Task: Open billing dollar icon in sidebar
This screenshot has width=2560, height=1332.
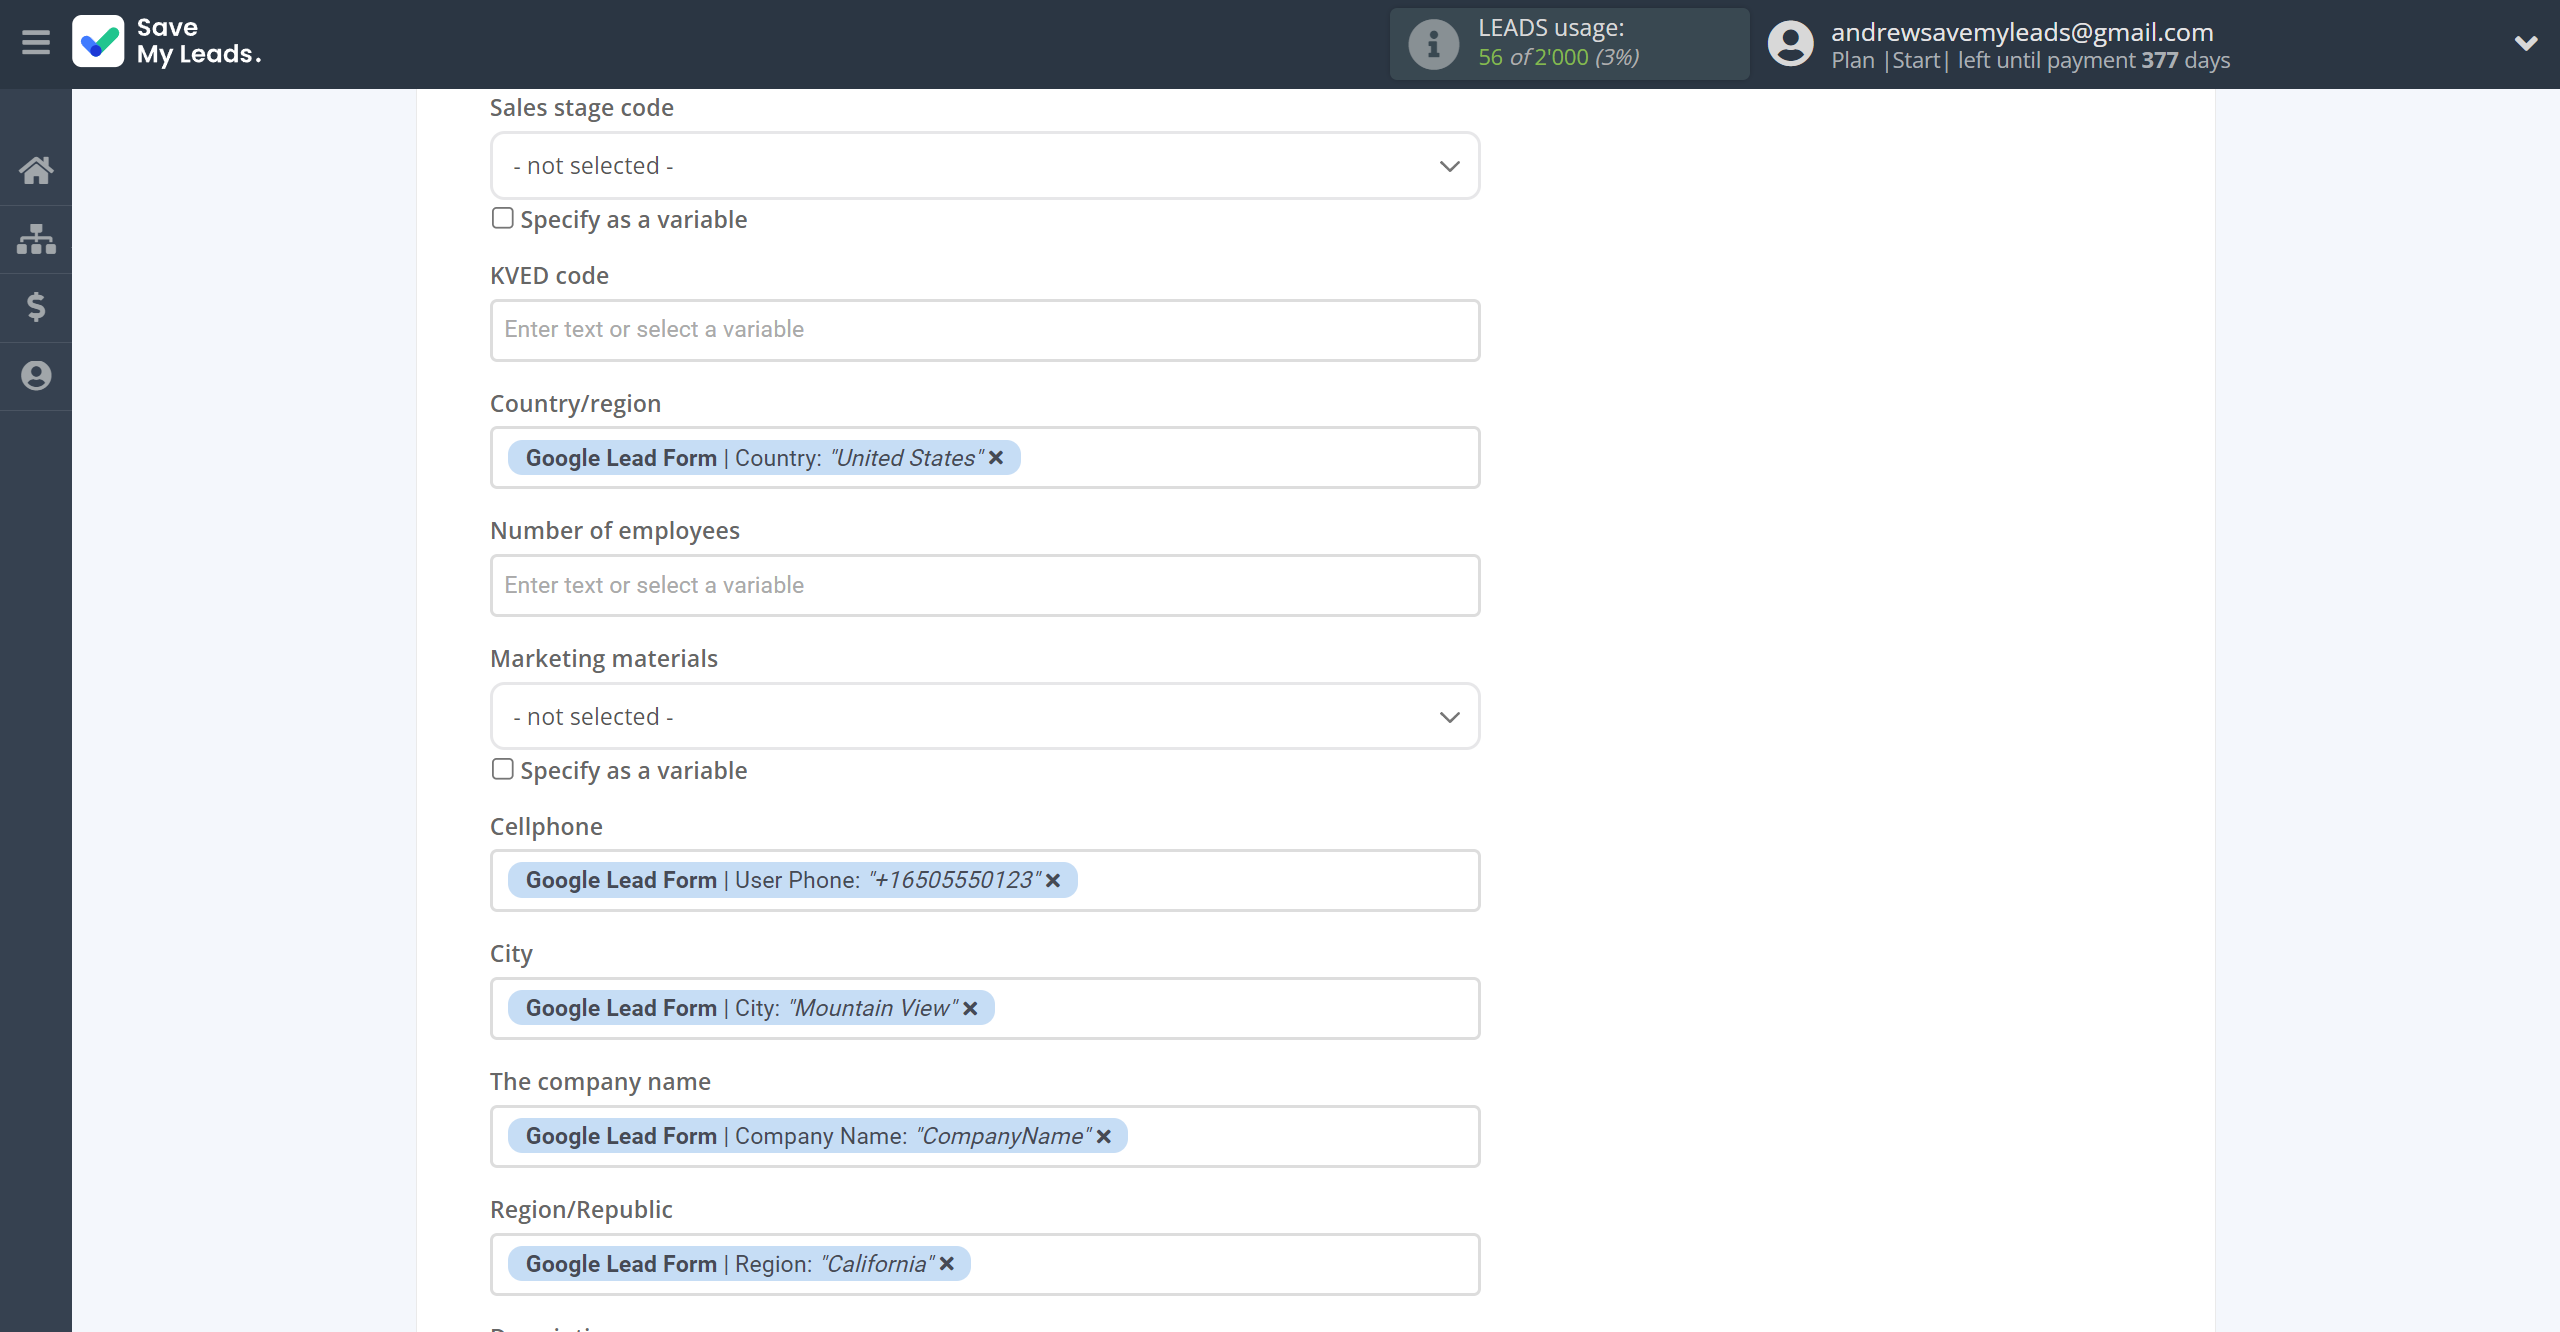Action: (36, 307)
